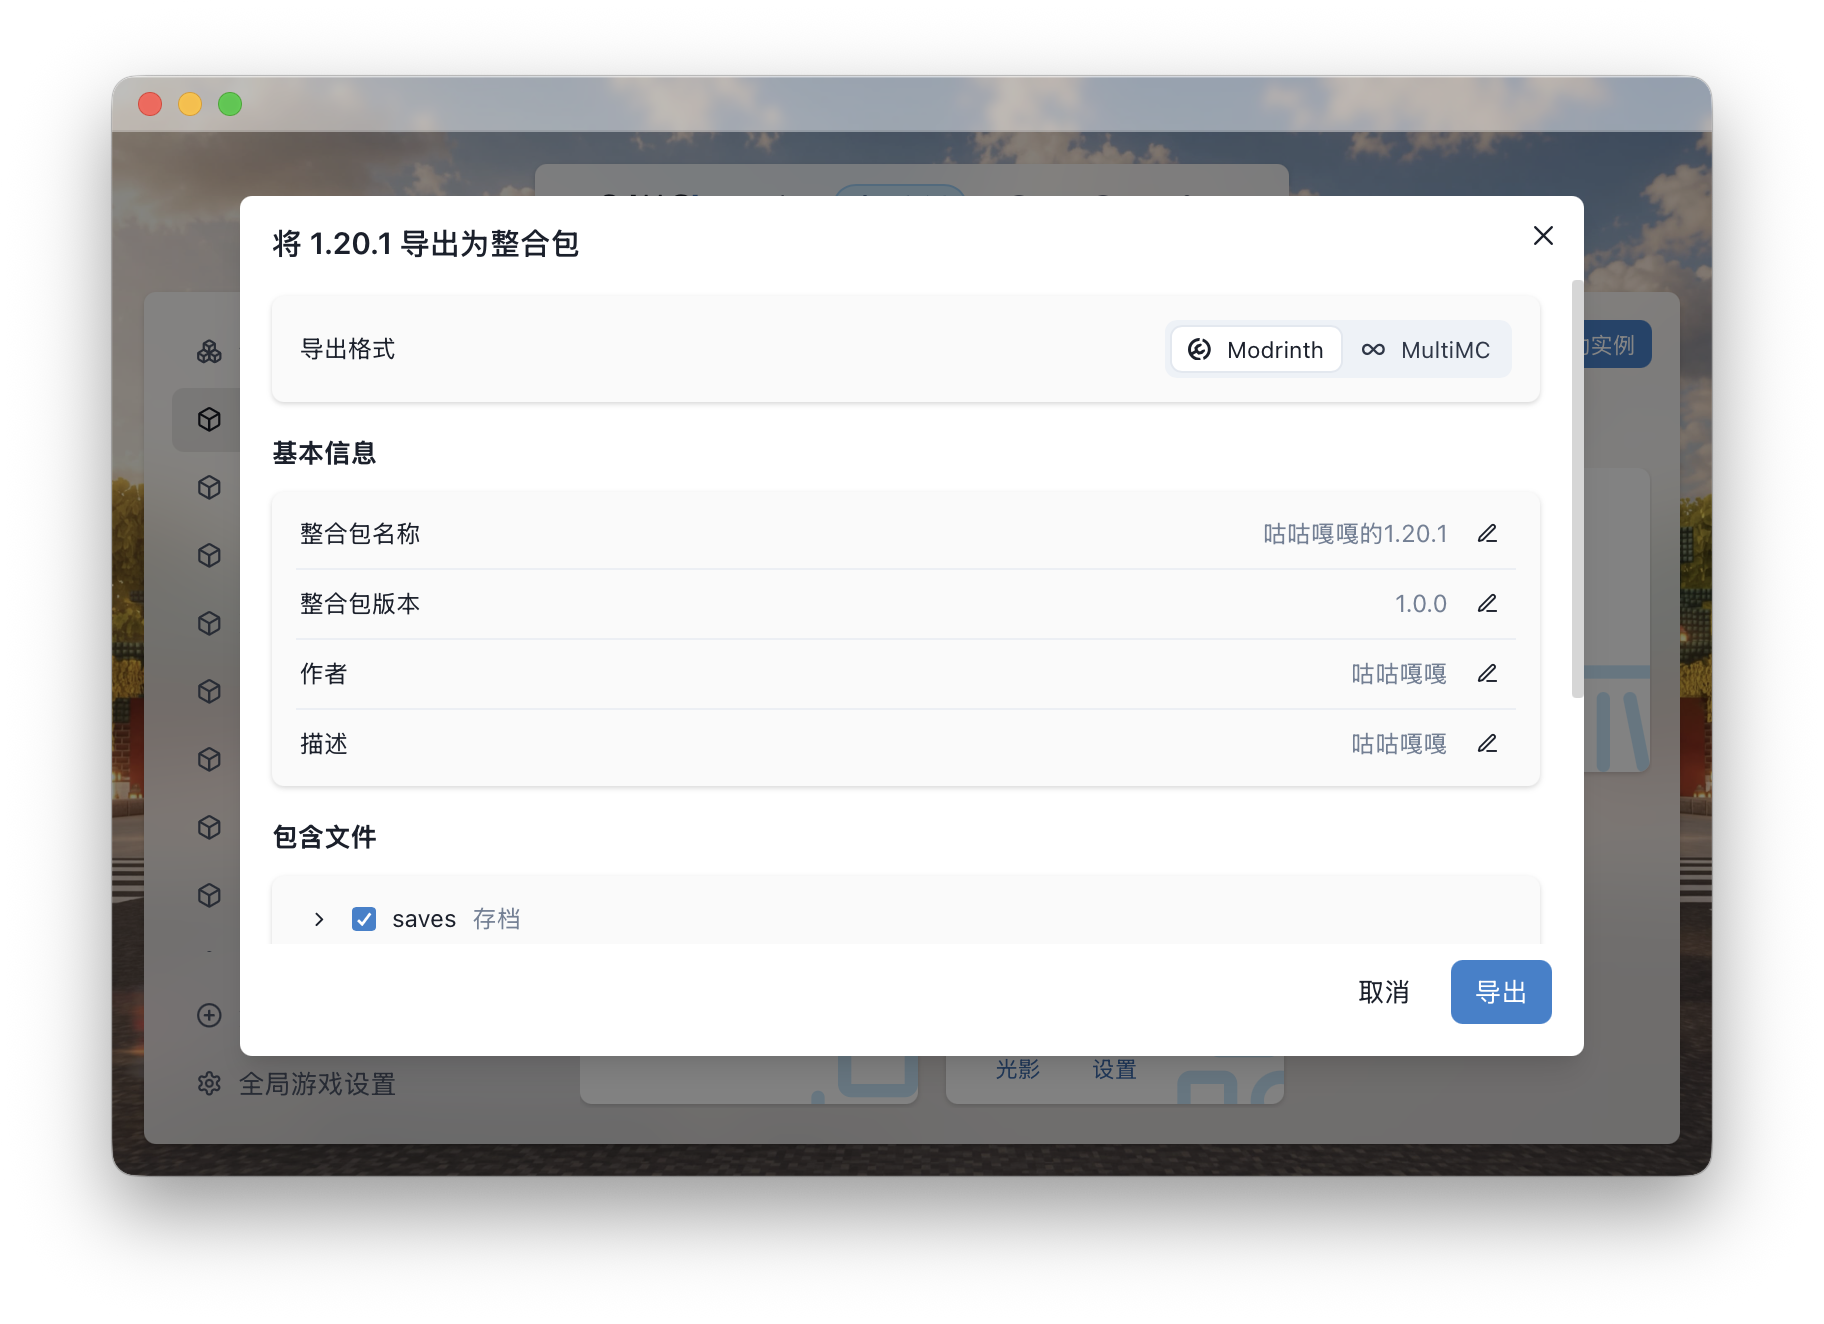Open the all-instances cubes icon in sidebar

point(209,351)
